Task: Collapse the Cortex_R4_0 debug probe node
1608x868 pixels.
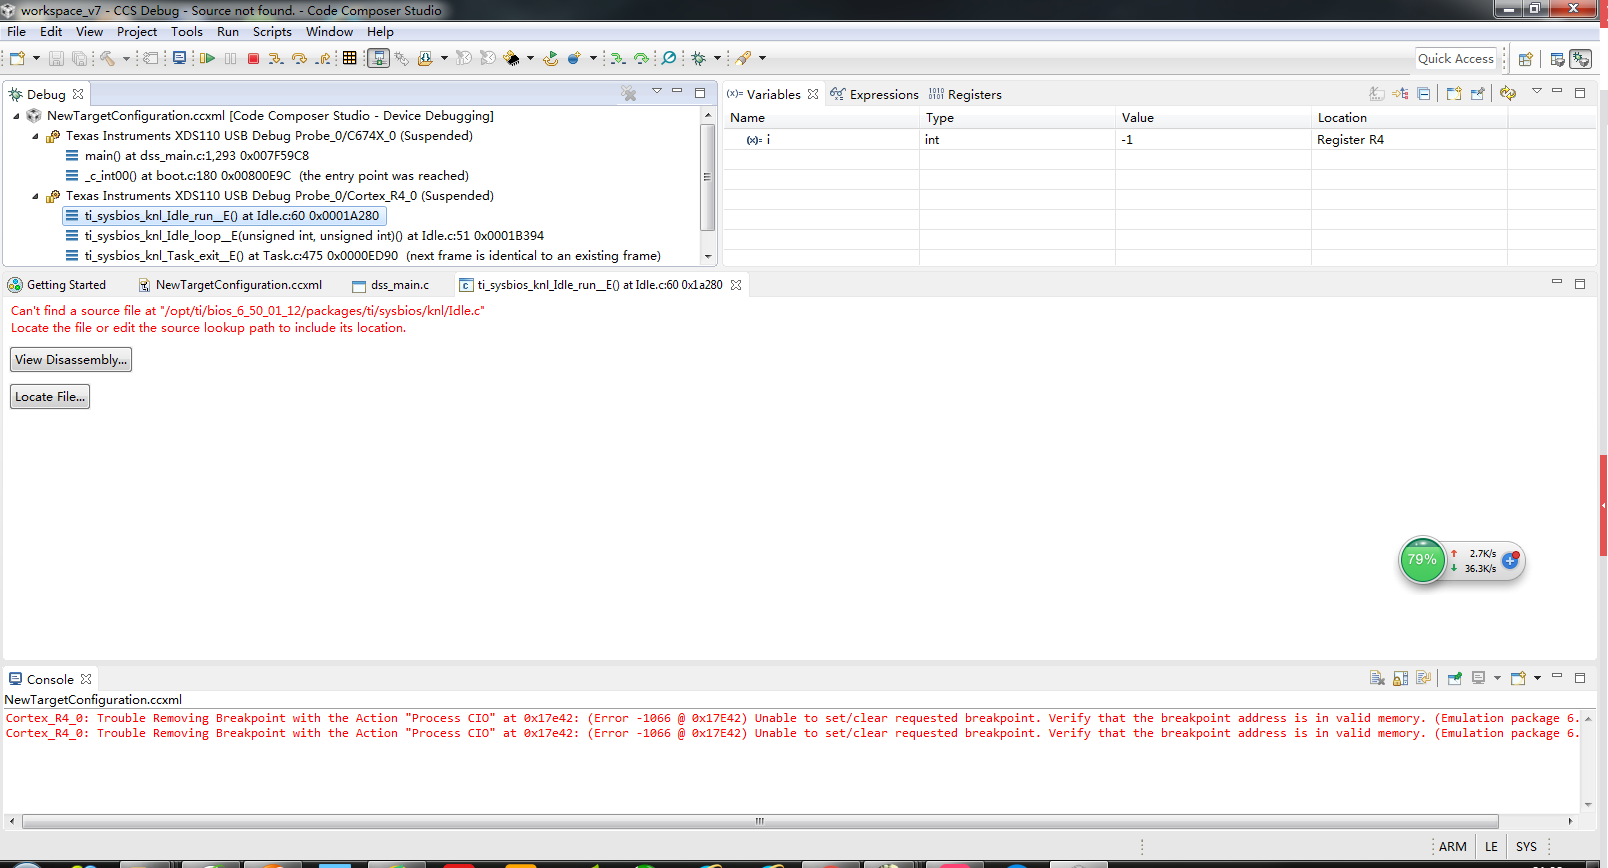Action: (35, 196)
